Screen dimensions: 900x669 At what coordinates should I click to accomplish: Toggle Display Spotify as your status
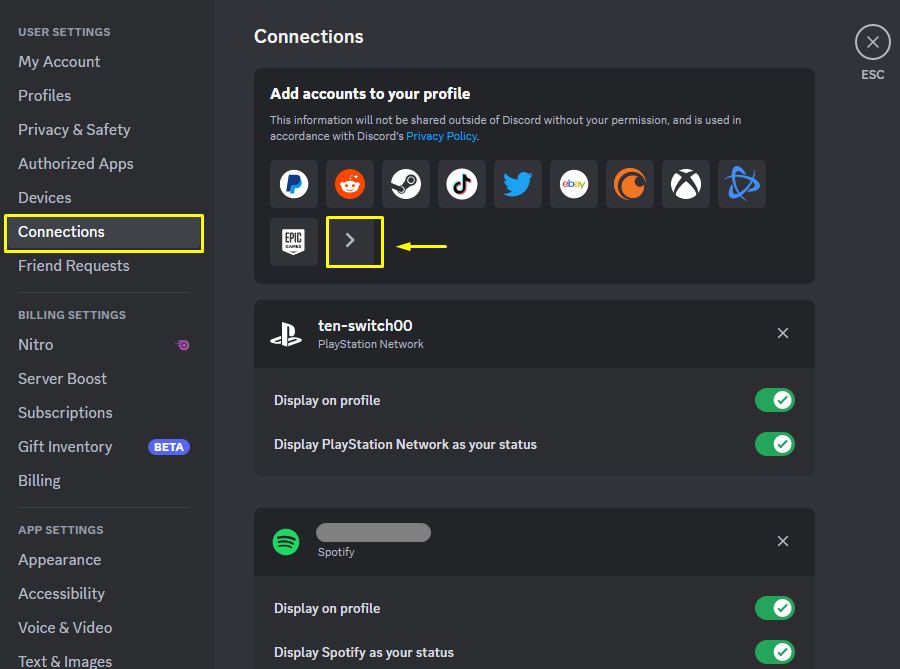pos(774,652)
